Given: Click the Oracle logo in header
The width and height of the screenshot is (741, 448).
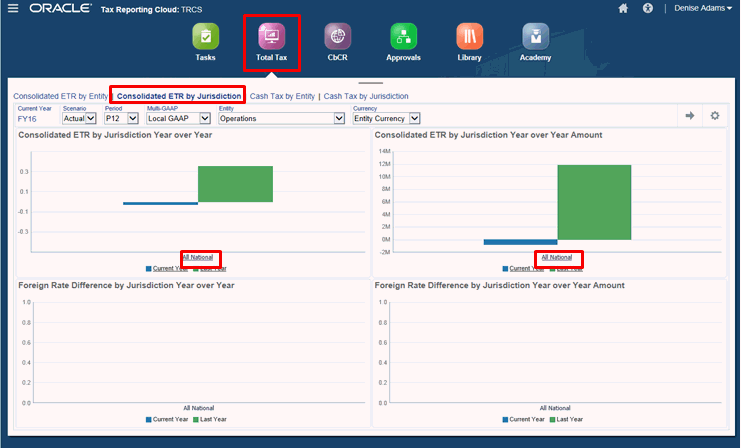Looking at the screenshot, I should (x=60, y=9).
